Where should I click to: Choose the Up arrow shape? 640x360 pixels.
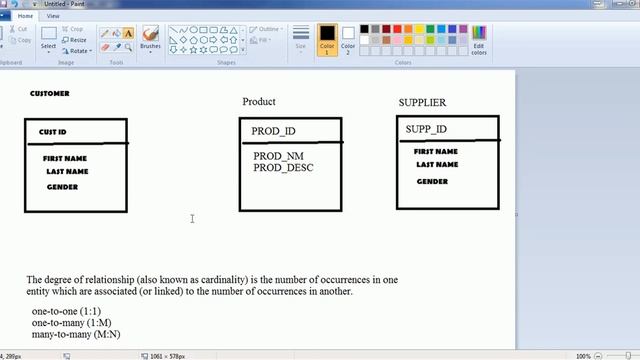[233, 40]
